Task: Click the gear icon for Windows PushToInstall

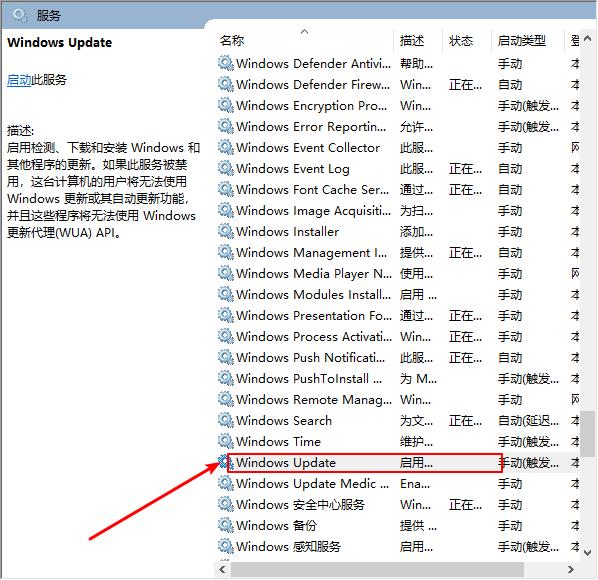Action: [226, 378]
